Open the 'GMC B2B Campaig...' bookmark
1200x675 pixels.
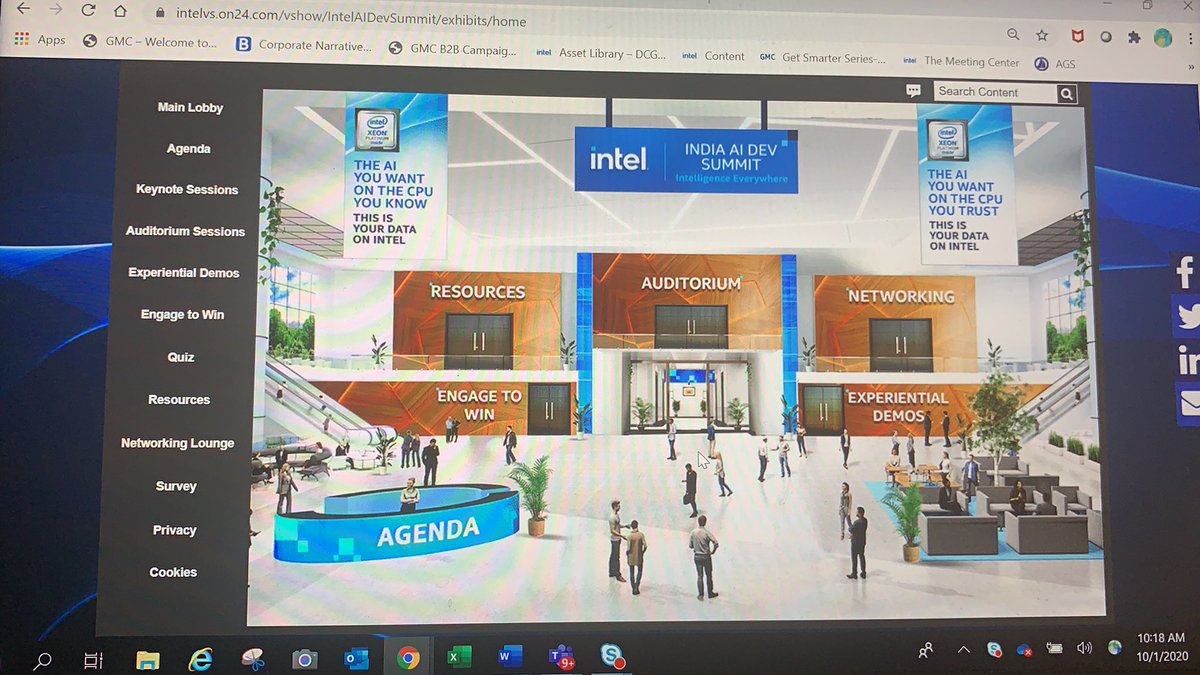coord(453,48)
